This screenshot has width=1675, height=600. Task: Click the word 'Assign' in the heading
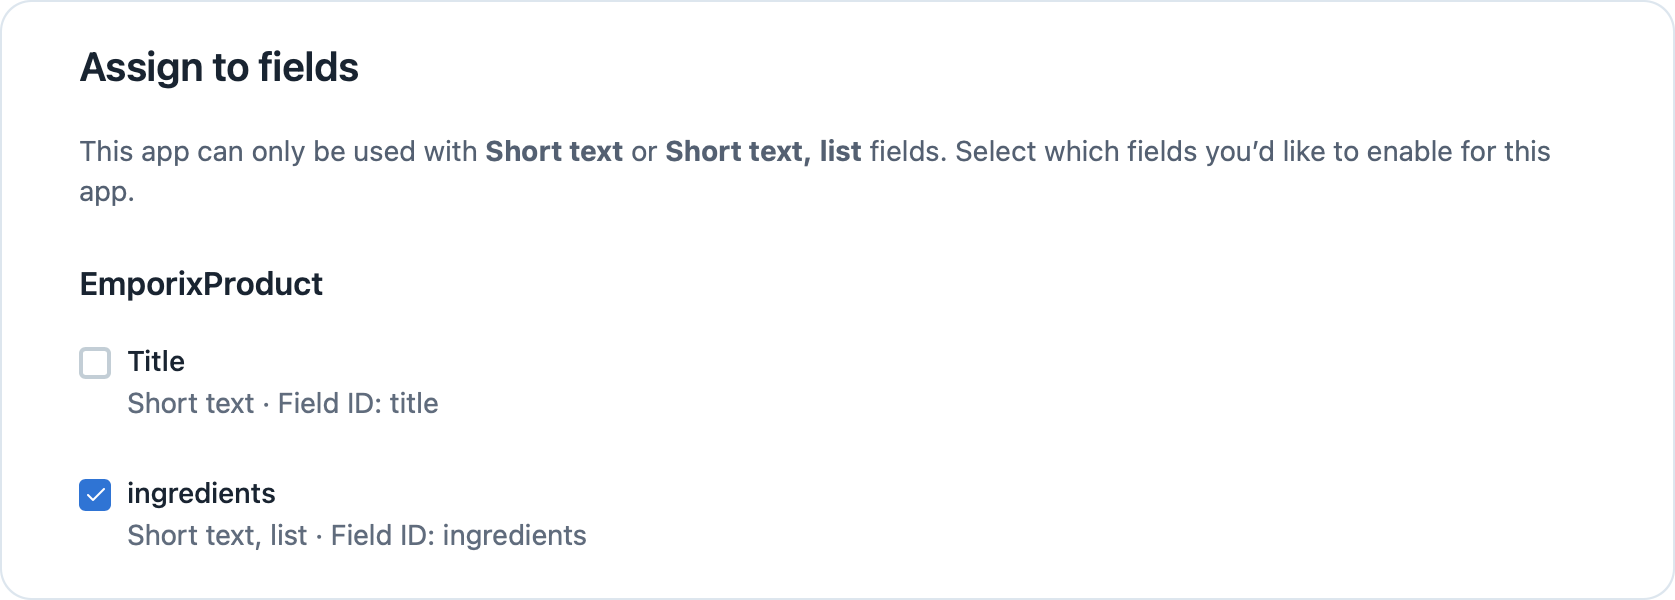click(x=141, y=68)
